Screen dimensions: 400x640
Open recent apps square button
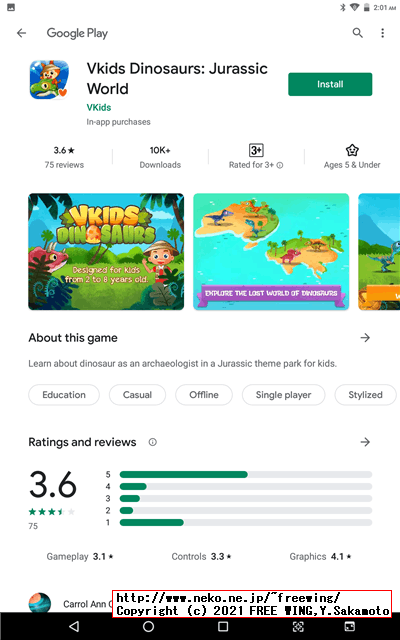223,626
